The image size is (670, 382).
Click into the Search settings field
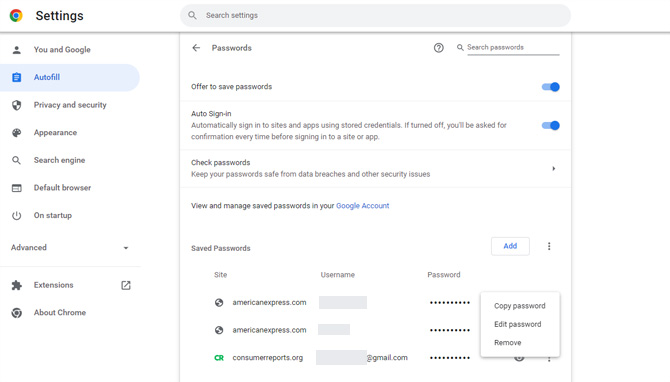pyautogui.click(x=375, y=15)
